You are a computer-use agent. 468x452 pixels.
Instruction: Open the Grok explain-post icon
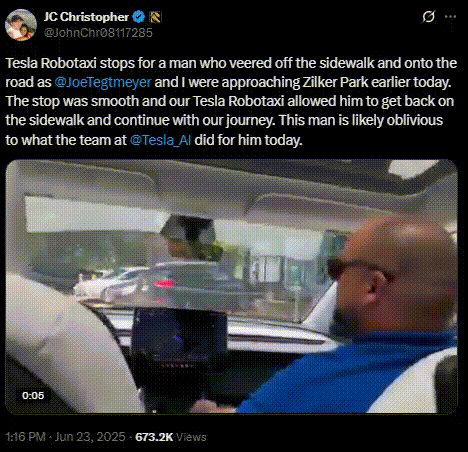click(x=428, y=16)
